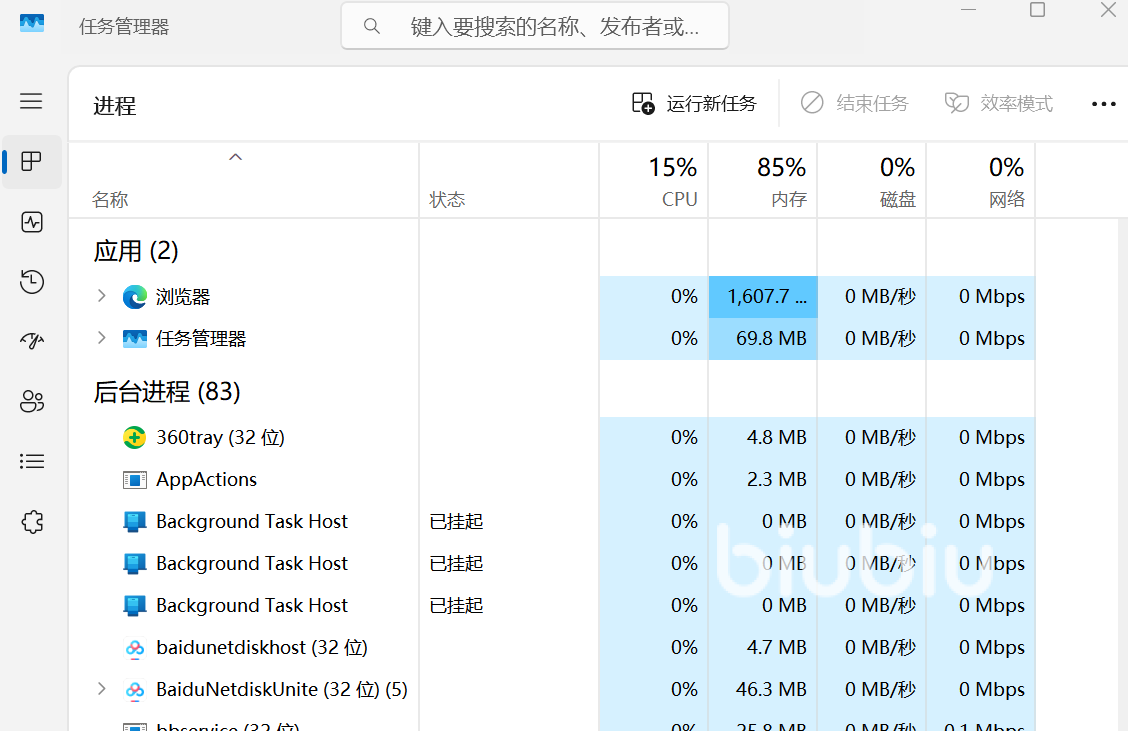Expand the 任务管理器 process group

(x=101, y=339)
